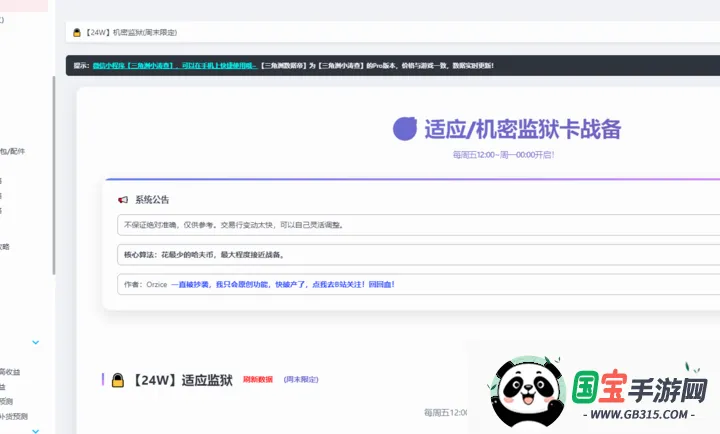Click the lock icon beside 机密监狱 tab title
Screen dimensions: 720x434
pyautogui.click(x=75, y=33)
